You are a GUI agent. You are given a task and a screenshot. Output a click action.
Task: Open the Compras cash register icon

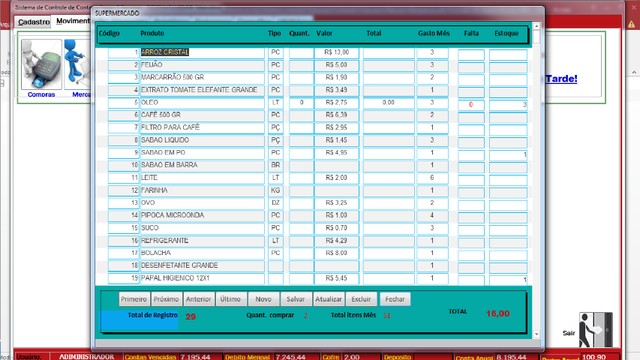(x=41, y=64)
